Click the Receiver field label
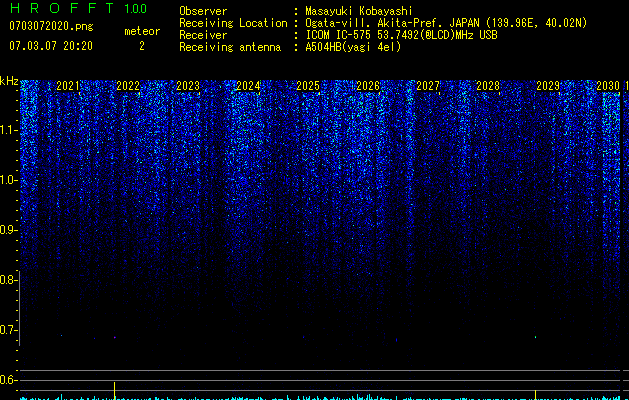629x400 pixels. 203,35
